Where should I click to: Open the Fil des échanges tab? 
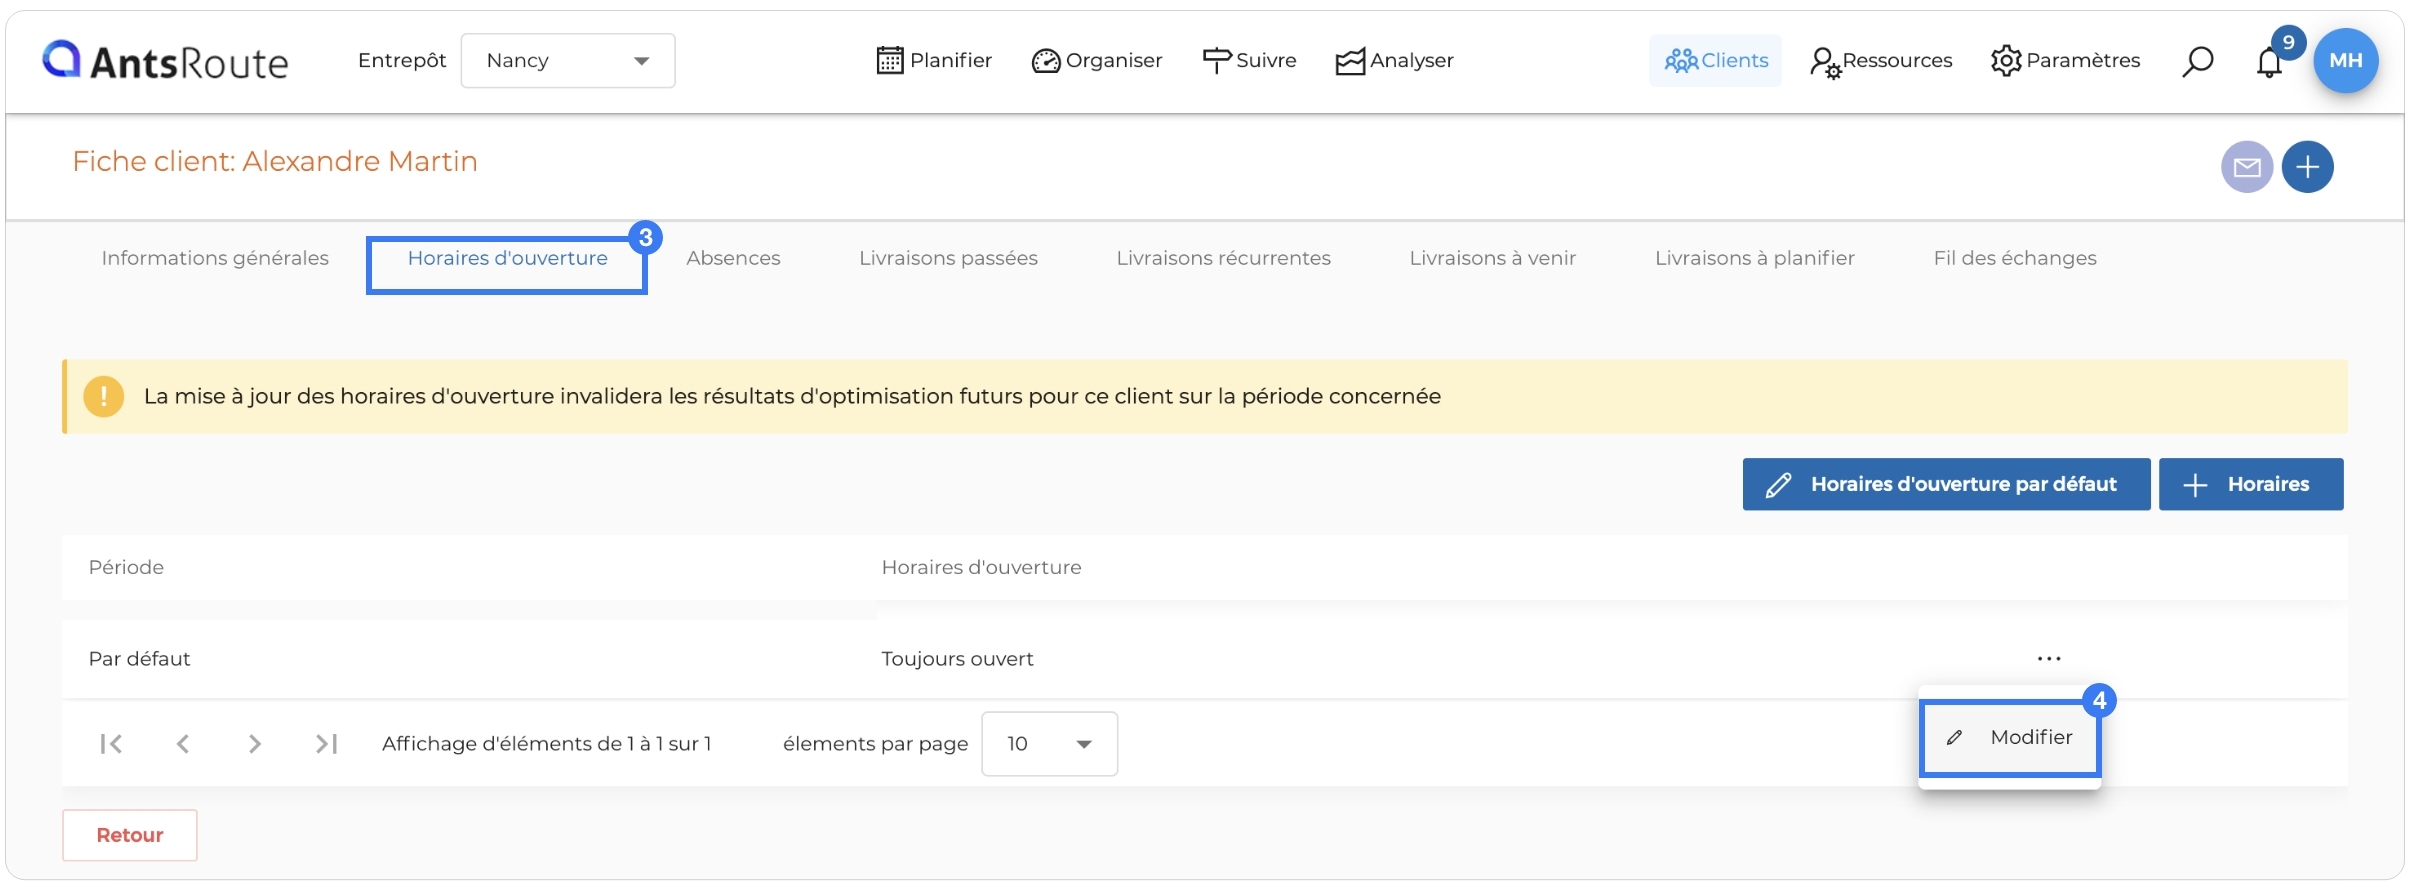(2015, 258)
